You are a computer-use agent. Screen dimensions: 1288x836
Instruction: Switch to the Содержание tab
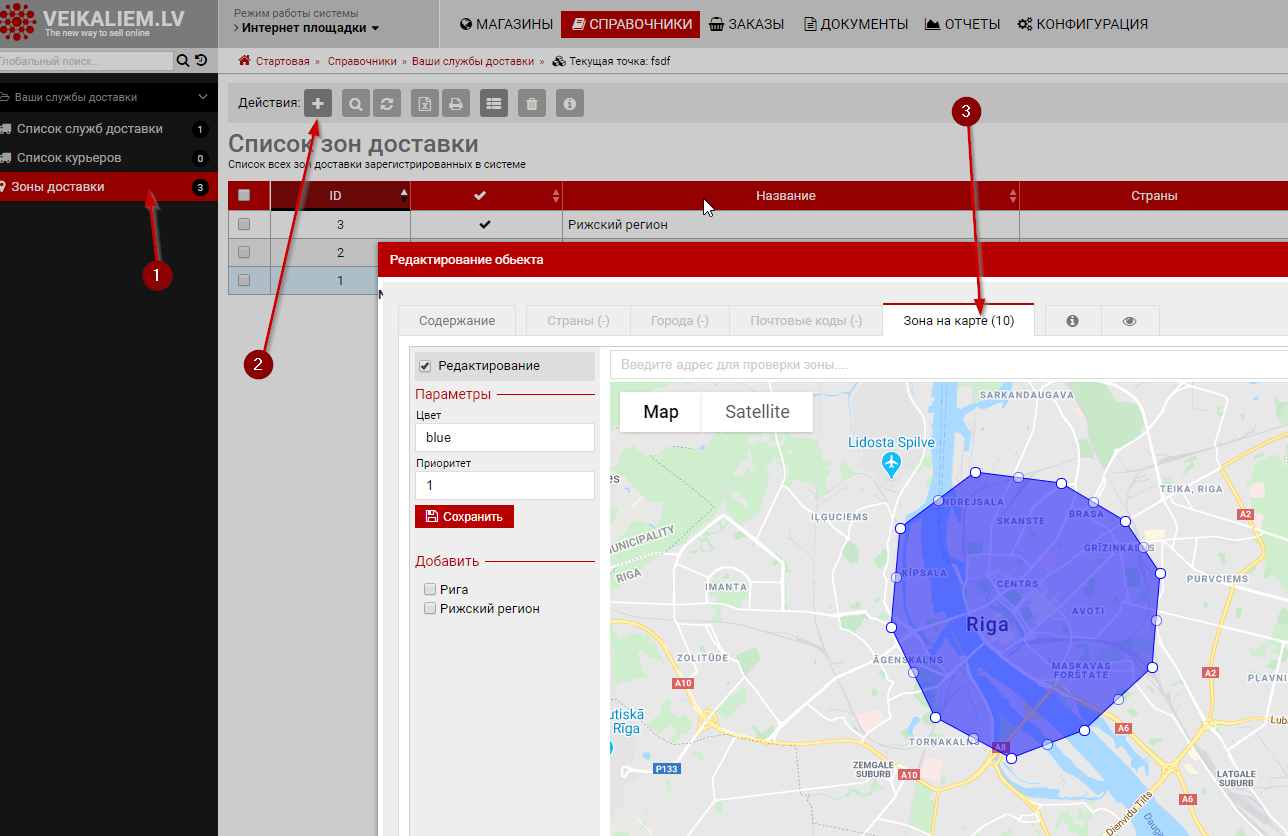[457, 321]
